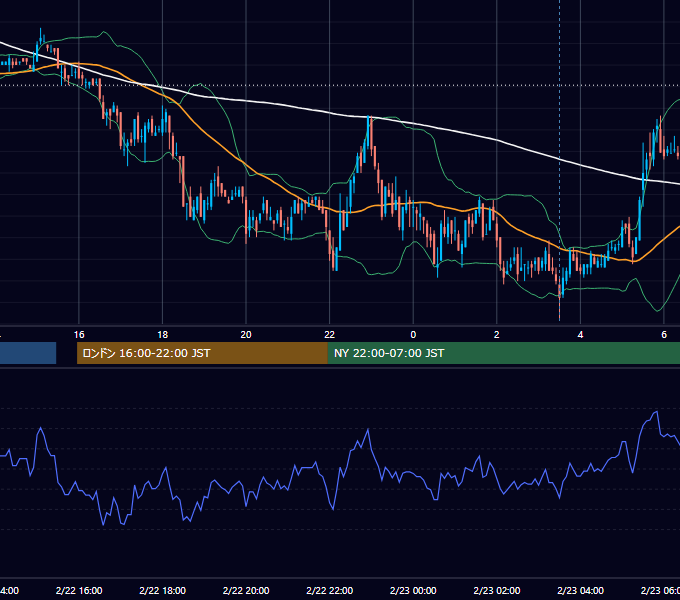Click the 2/23 00:00 date label

tap(413, 590)
